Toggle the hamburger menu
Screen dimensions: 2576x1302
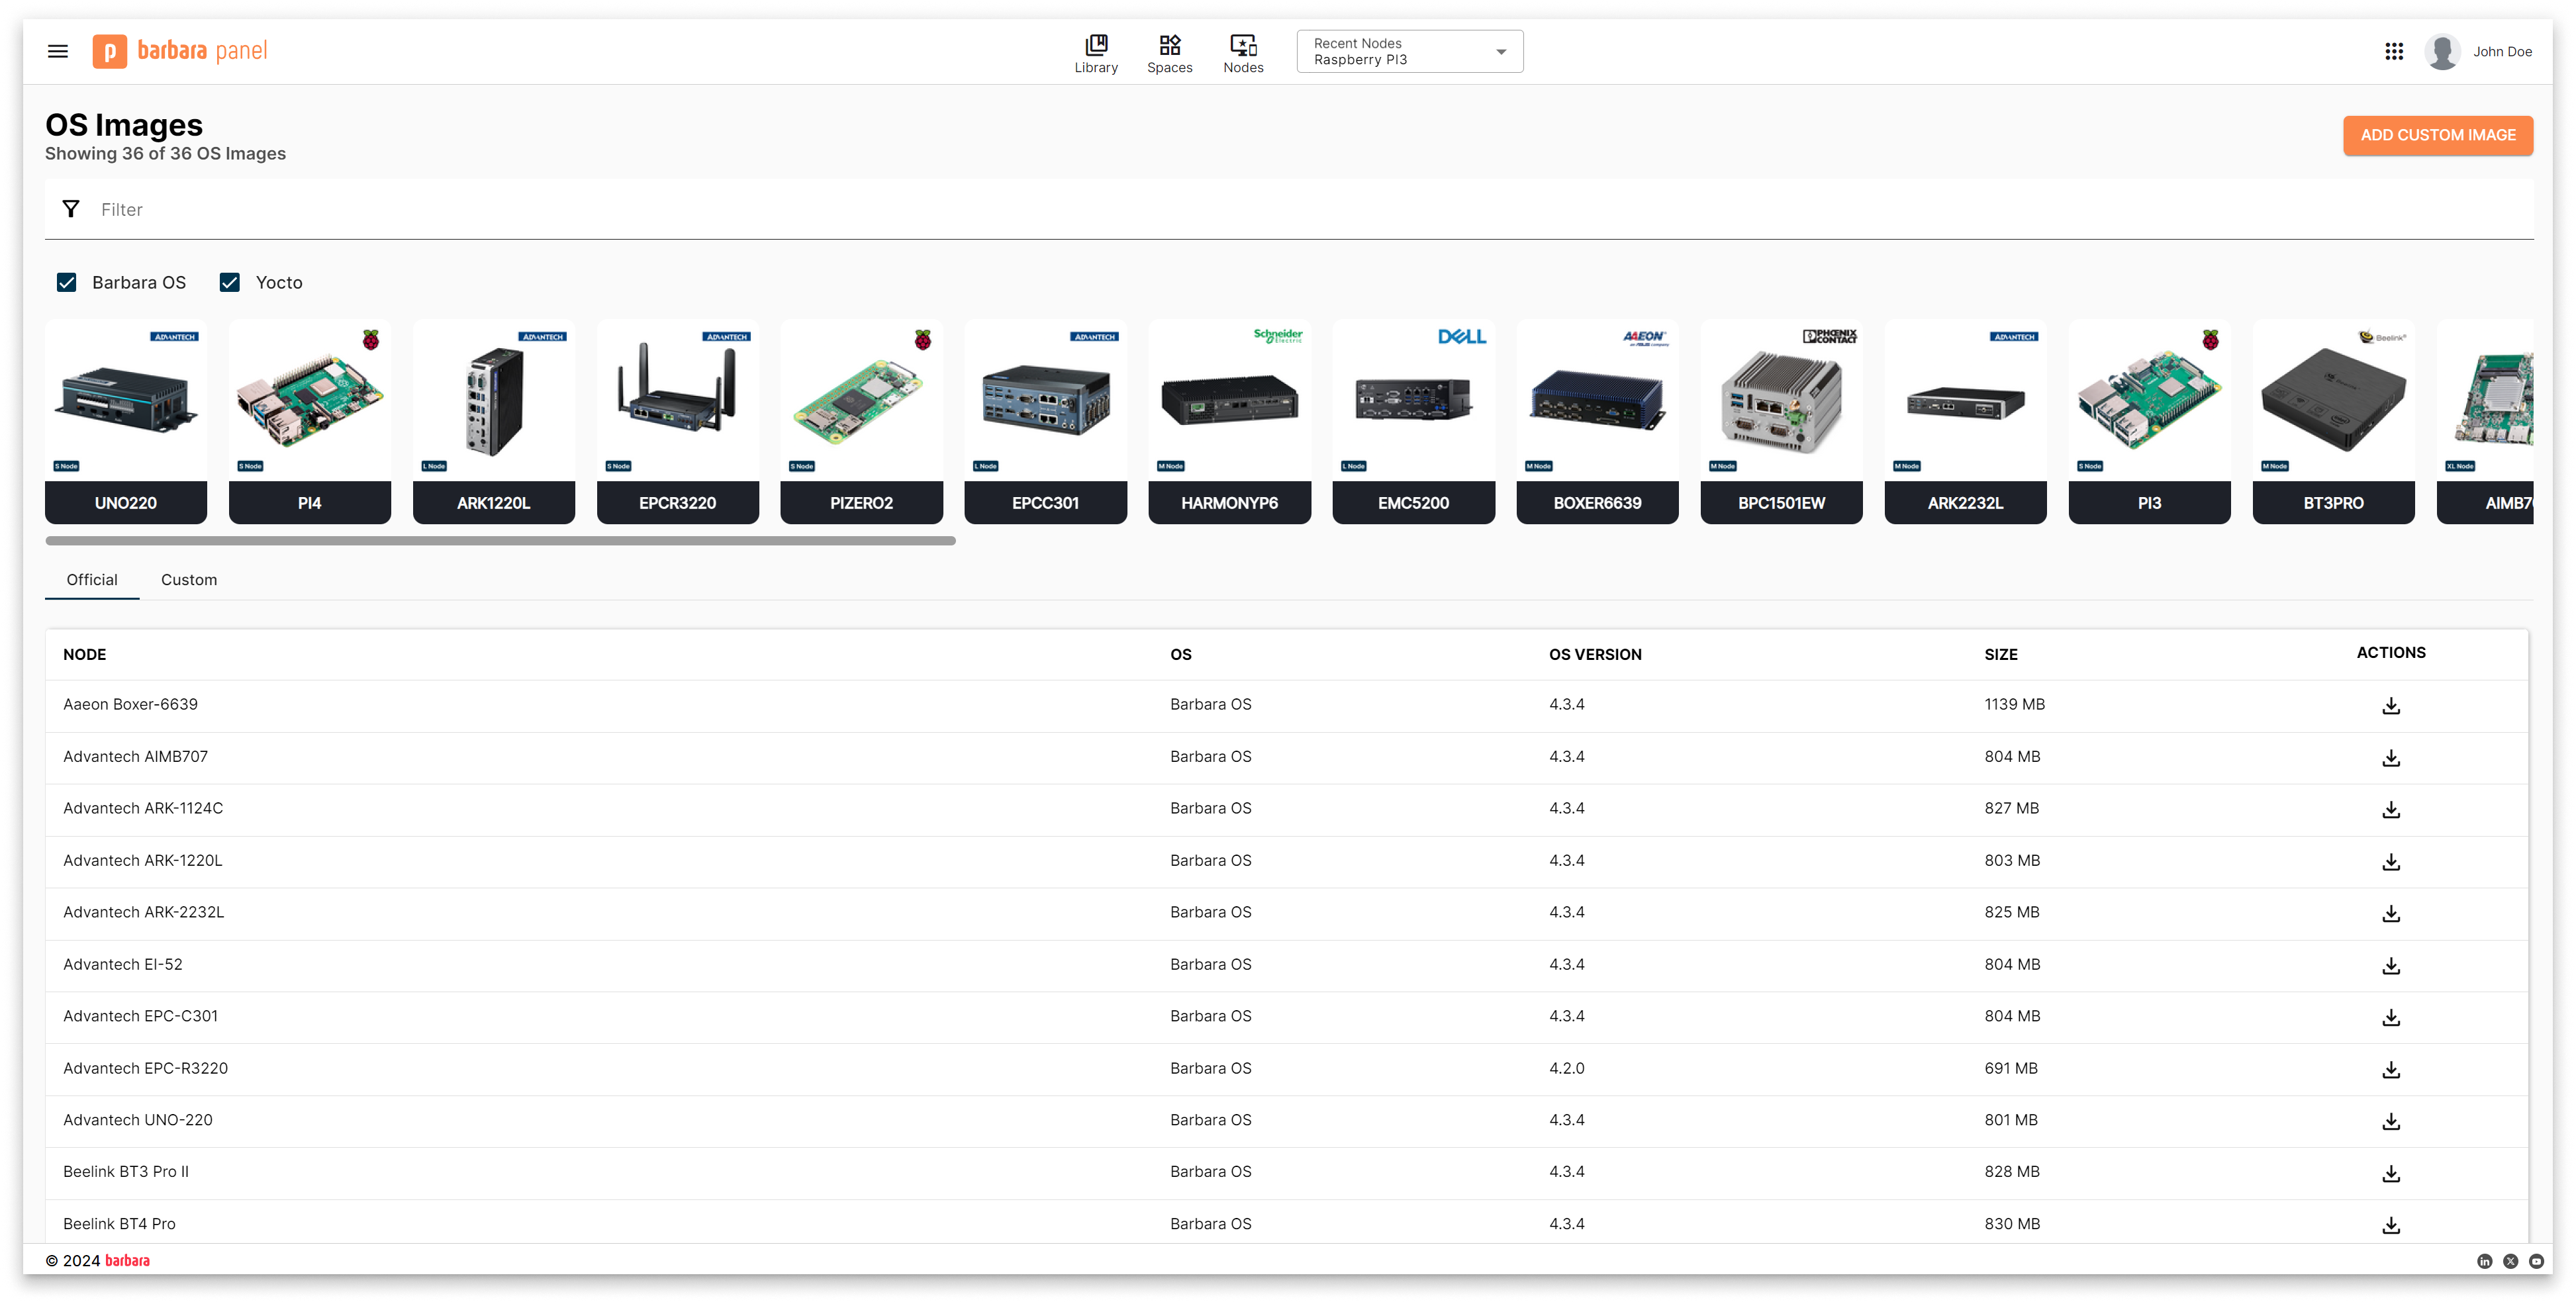click(x=57, y=51)
